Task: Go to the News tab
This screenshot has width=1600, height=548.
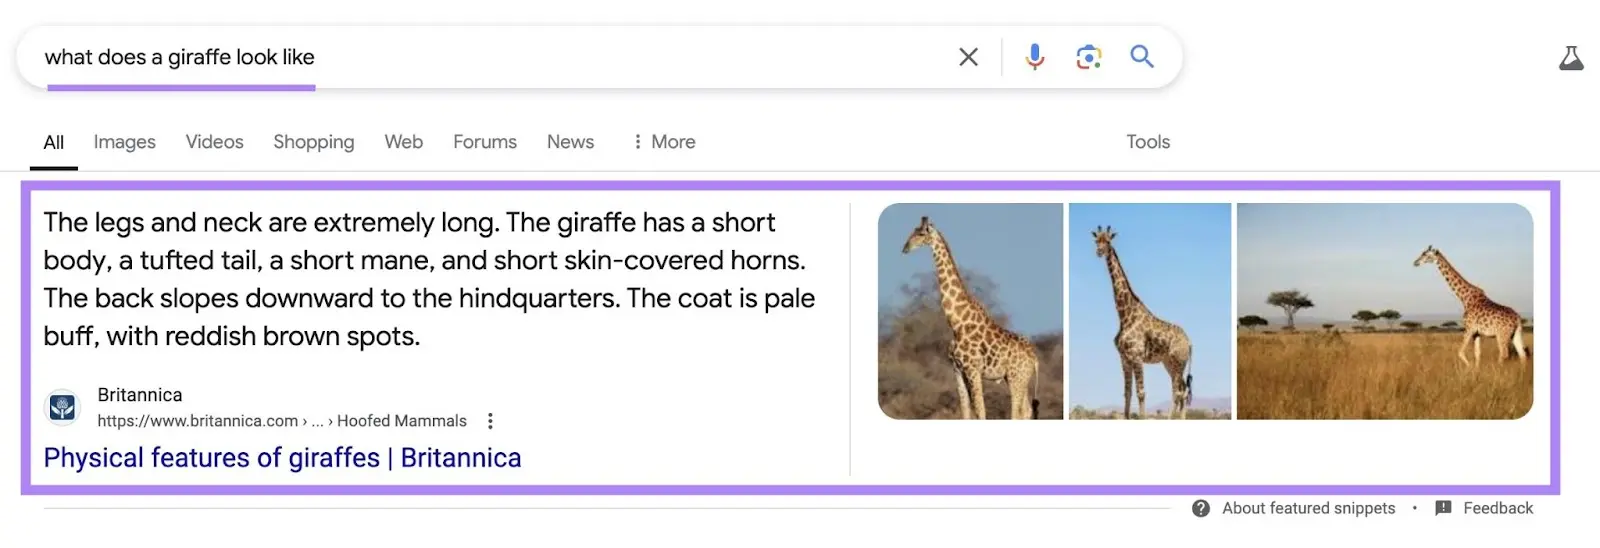Action: click(x=570, y=142)
